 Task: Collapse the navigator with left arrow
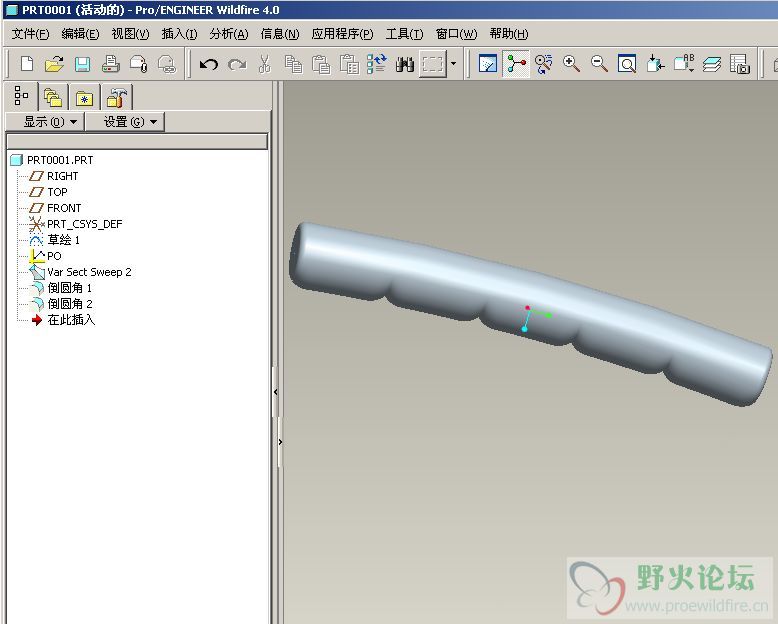coord(275,392)
